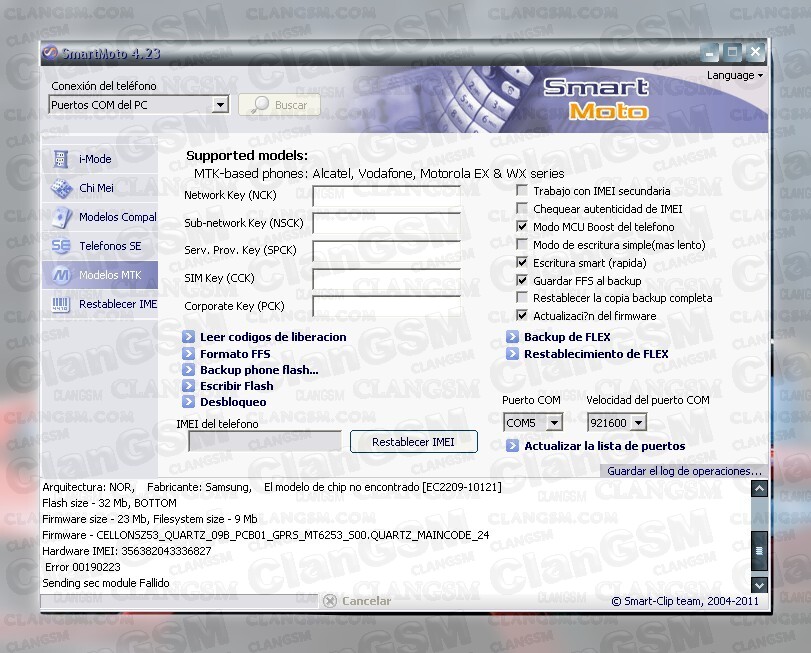This screenshot has height=653, width=811.
Task: Click Backup de FLEX action
Action: [567, 337]
